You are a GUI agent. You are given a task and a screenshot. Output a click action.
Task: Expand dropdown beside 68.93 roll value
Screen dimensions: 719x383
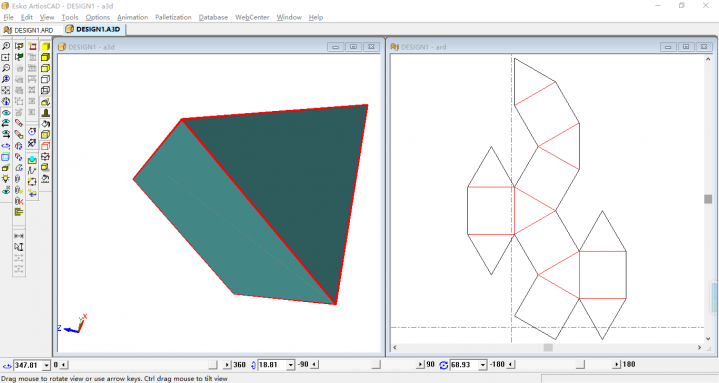pos(482,365)
